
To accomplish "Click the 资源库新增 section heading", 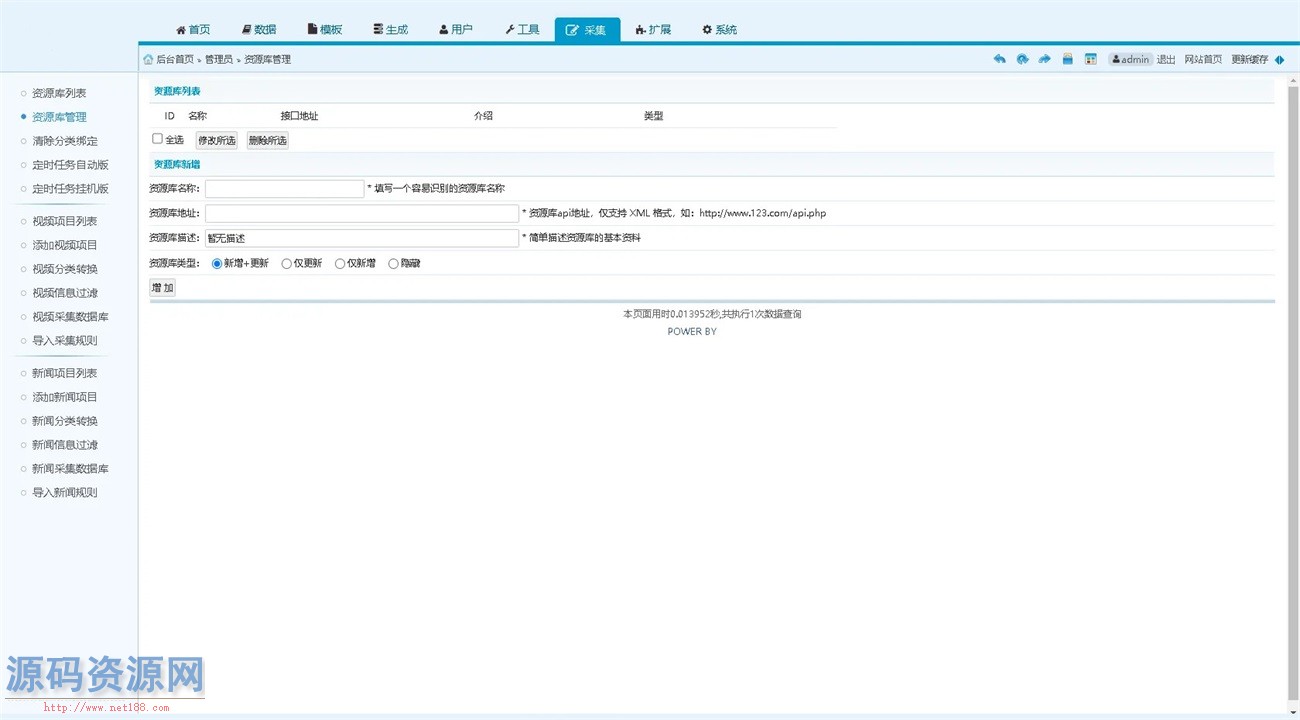I will click(x=177, y=164).
